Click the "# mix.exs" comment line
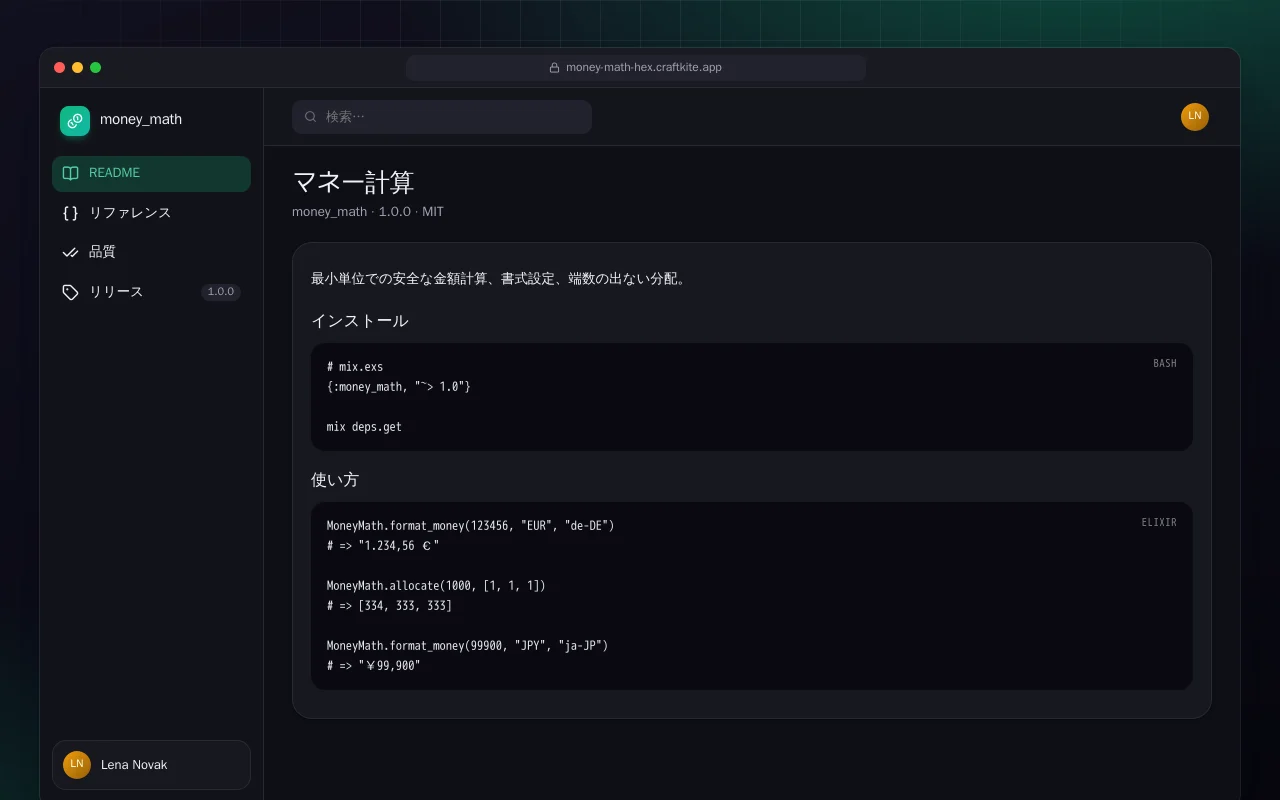The height and width of the screenshot is (800, 1280). (x=355, y=367)
